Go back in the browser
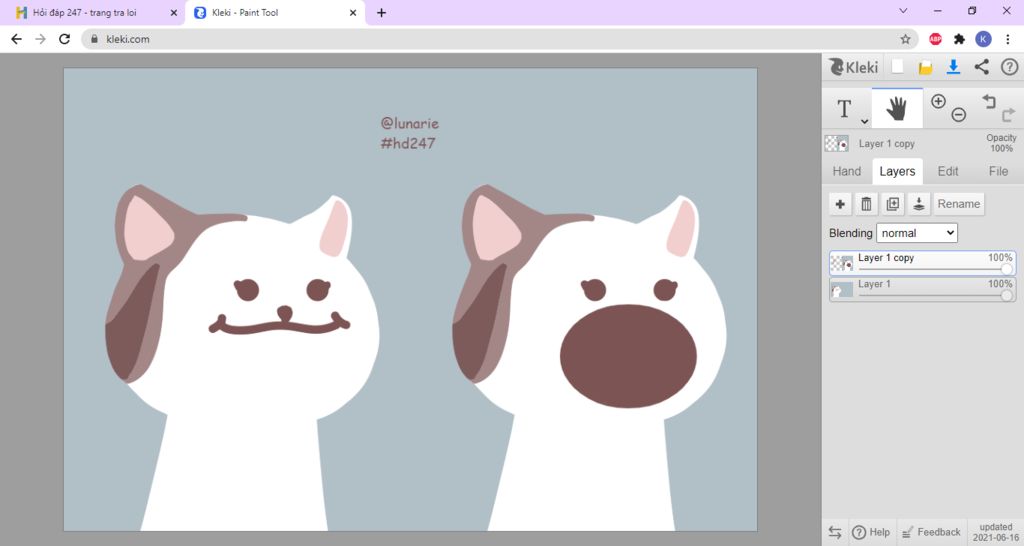1024x546 pixels. click(x=16, y=39)
